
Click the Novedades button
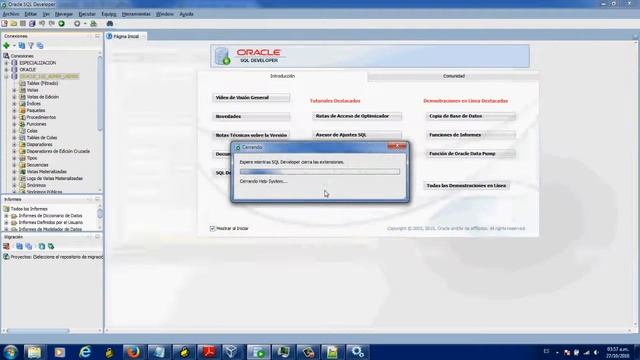pyautogui.click(x=251, y=116)
